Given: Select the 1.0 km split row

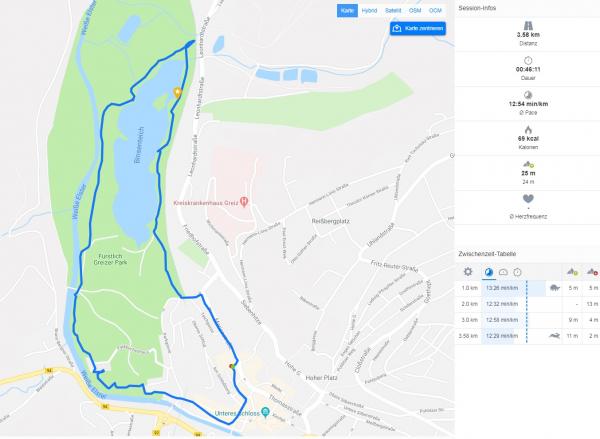Looking at the screenshot, I should [527, 288].
